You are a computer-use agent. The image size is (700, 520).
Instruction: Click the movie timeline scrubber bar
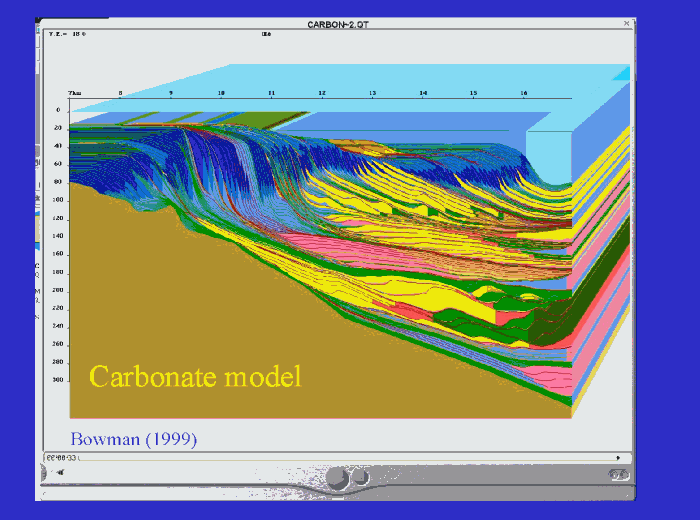pyautogui.click(x=340, y=457)
